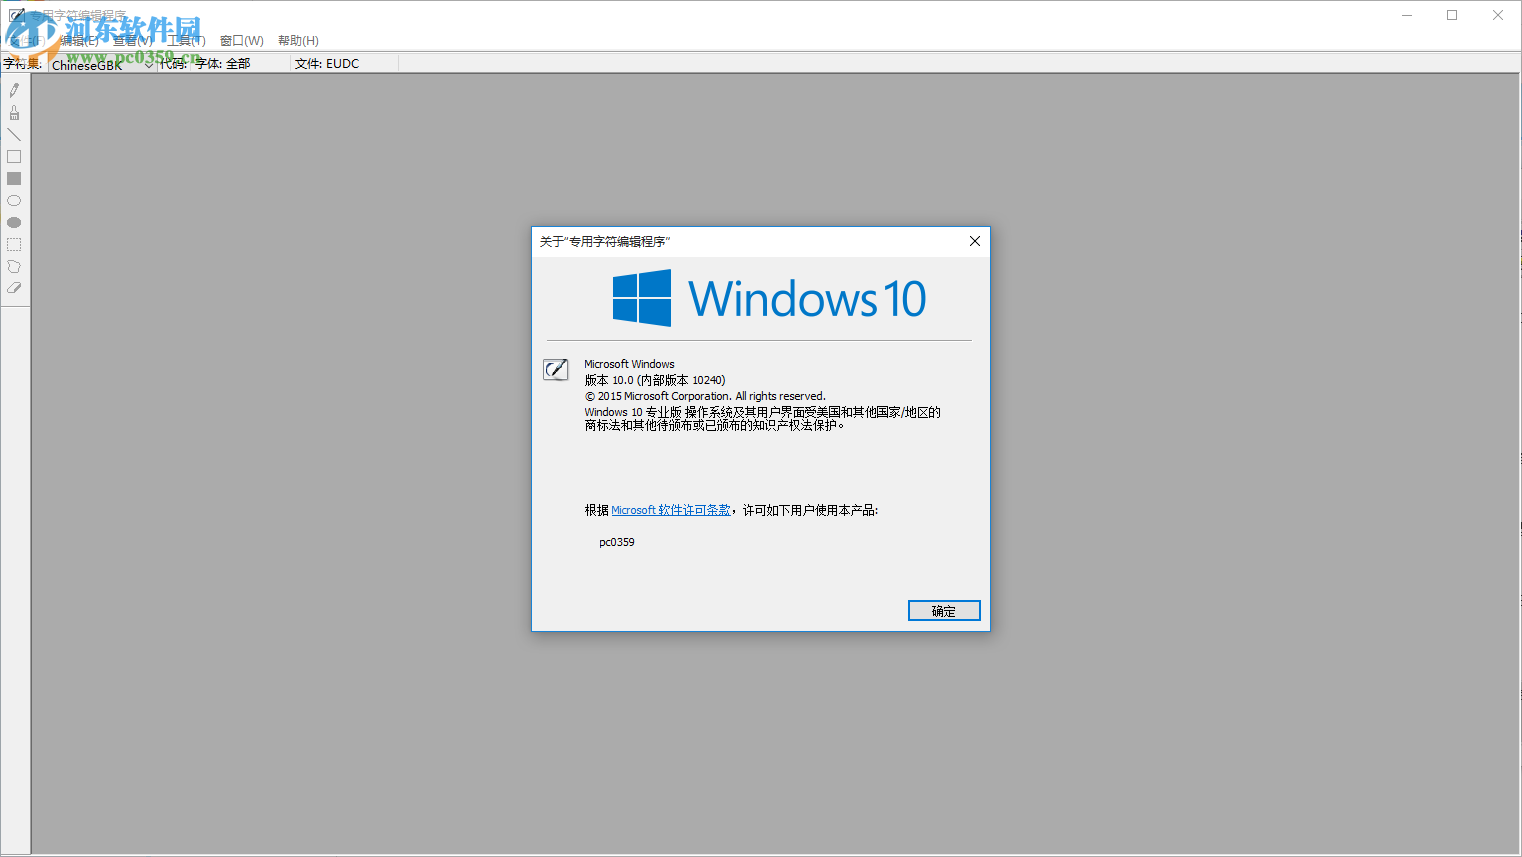The image size is (1522, 857).
Task: Click the character editor icon in About dialog
Action: 556,370
